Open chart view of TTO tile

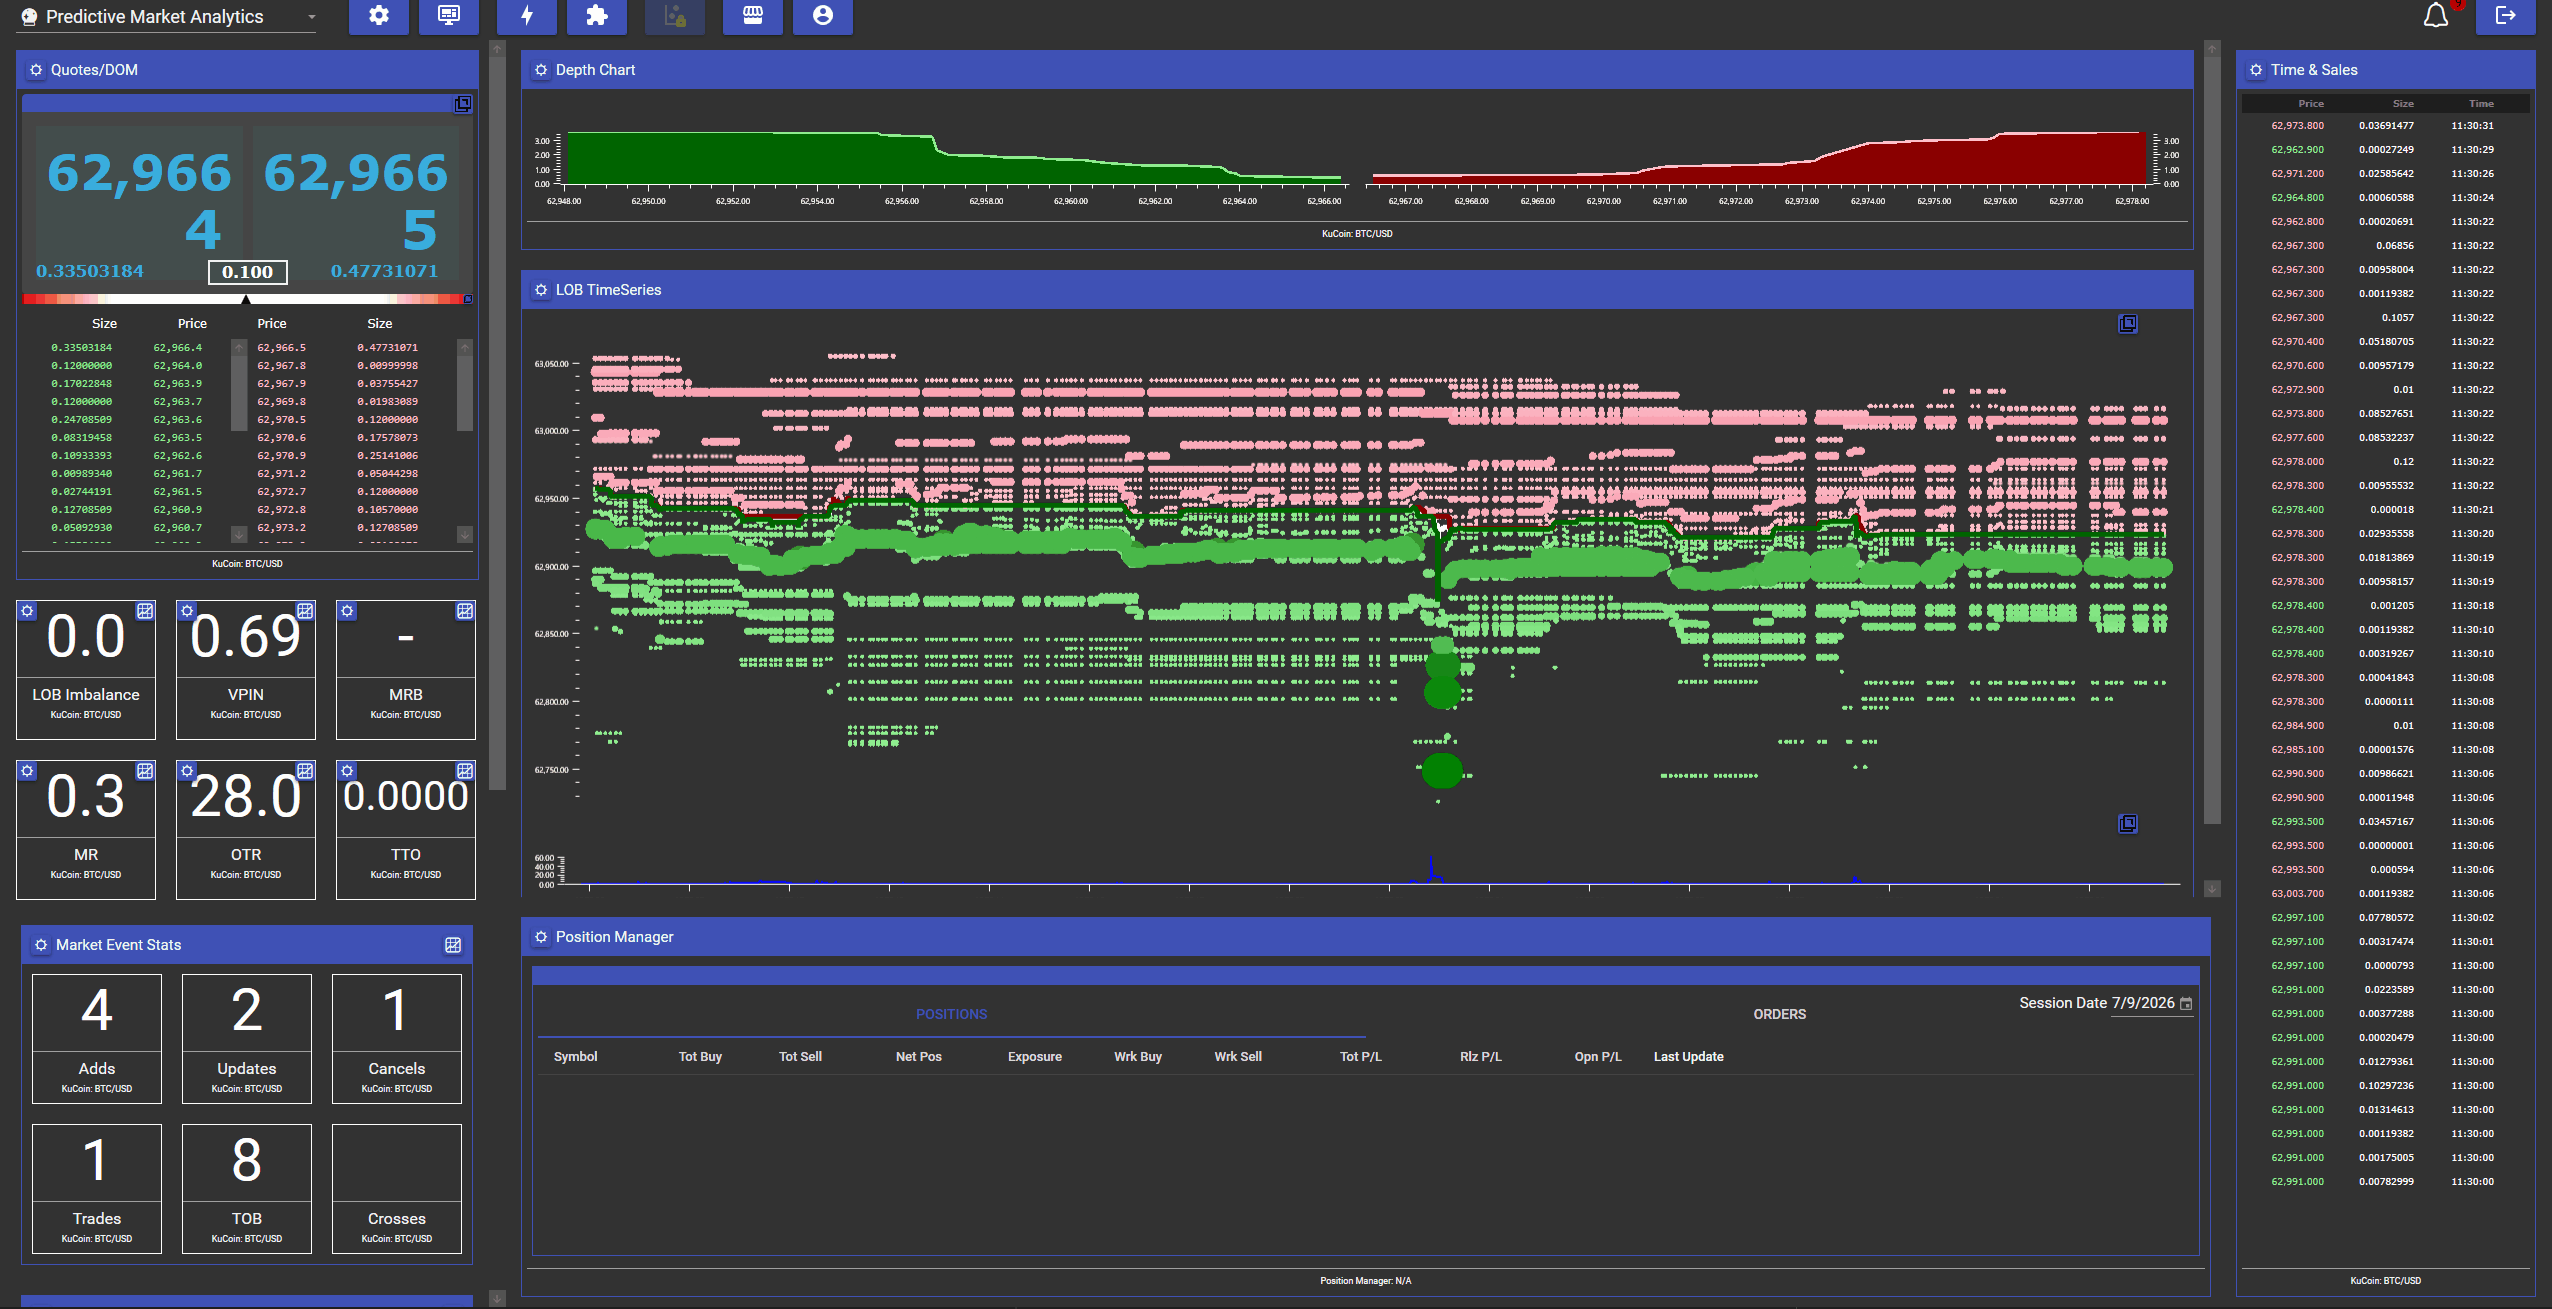tap(465, 771)
